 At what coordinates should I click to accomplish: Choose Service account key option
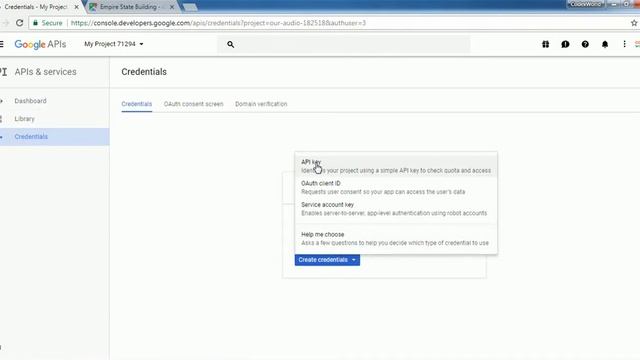click(396, 209)
